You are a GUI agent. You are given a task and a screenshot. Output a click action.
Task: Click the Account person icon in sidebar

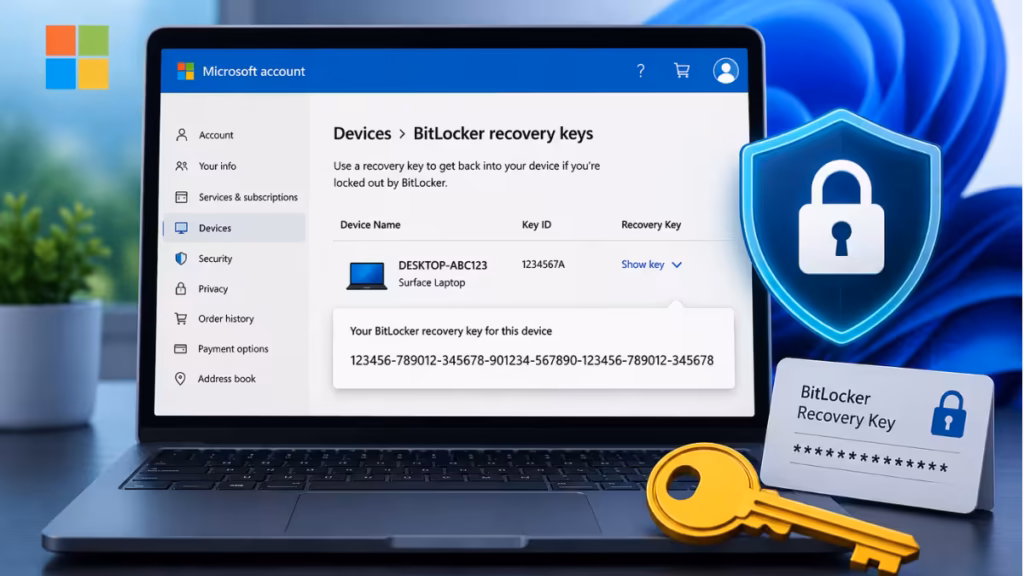click(x=182, y=135)
